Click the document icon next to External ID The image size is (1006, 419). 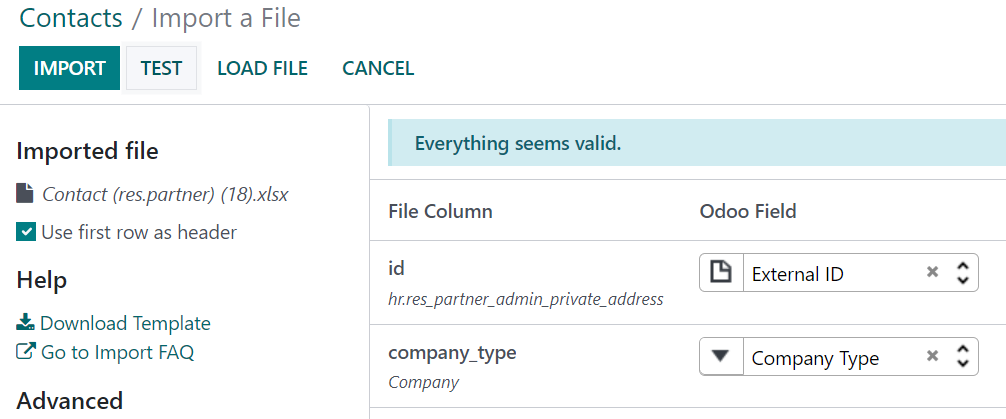721,273
